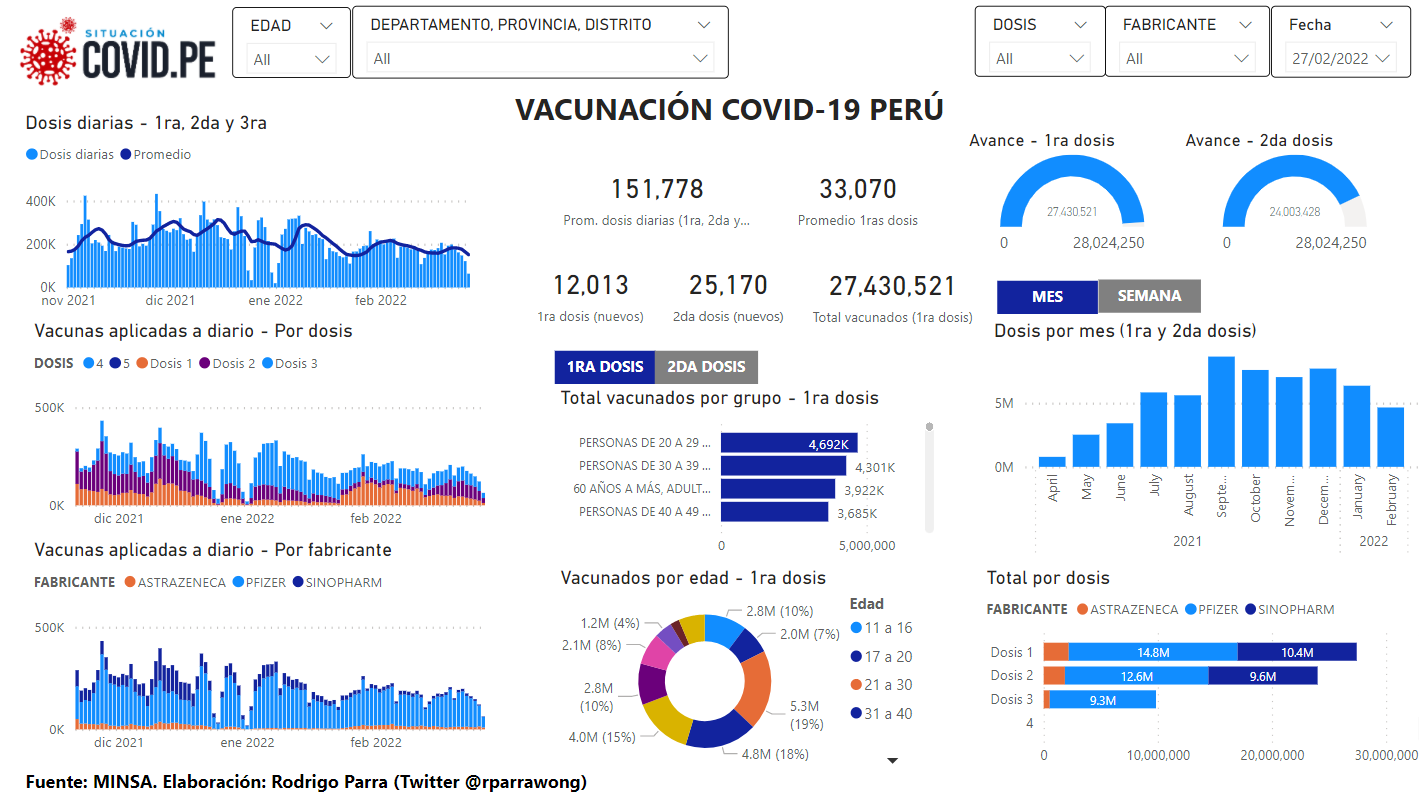Click the 'Promedio' legend marker

point(126,155)
